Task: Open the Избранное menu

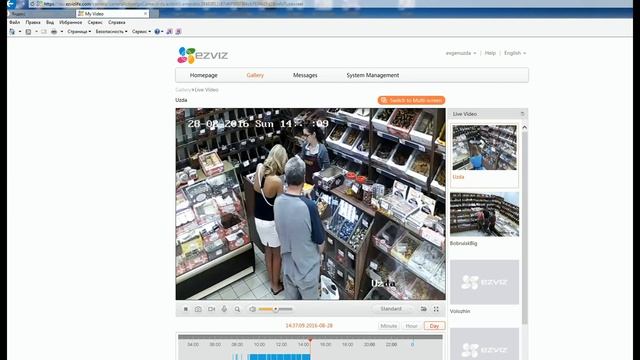Action: (x=71, y=22)
